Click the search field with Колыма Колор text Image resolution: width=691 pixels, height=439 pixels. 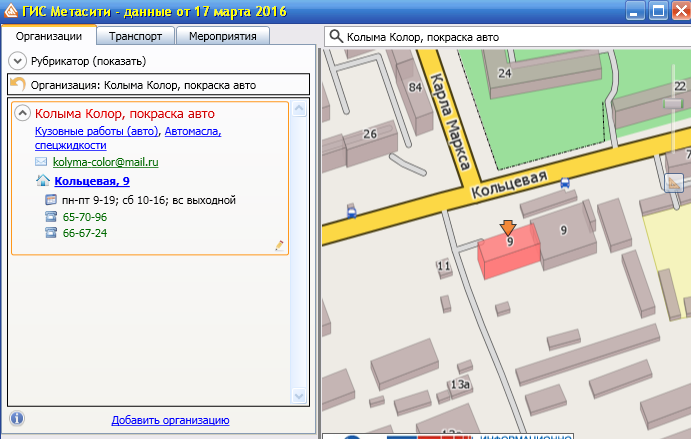(x=500, y=37)
